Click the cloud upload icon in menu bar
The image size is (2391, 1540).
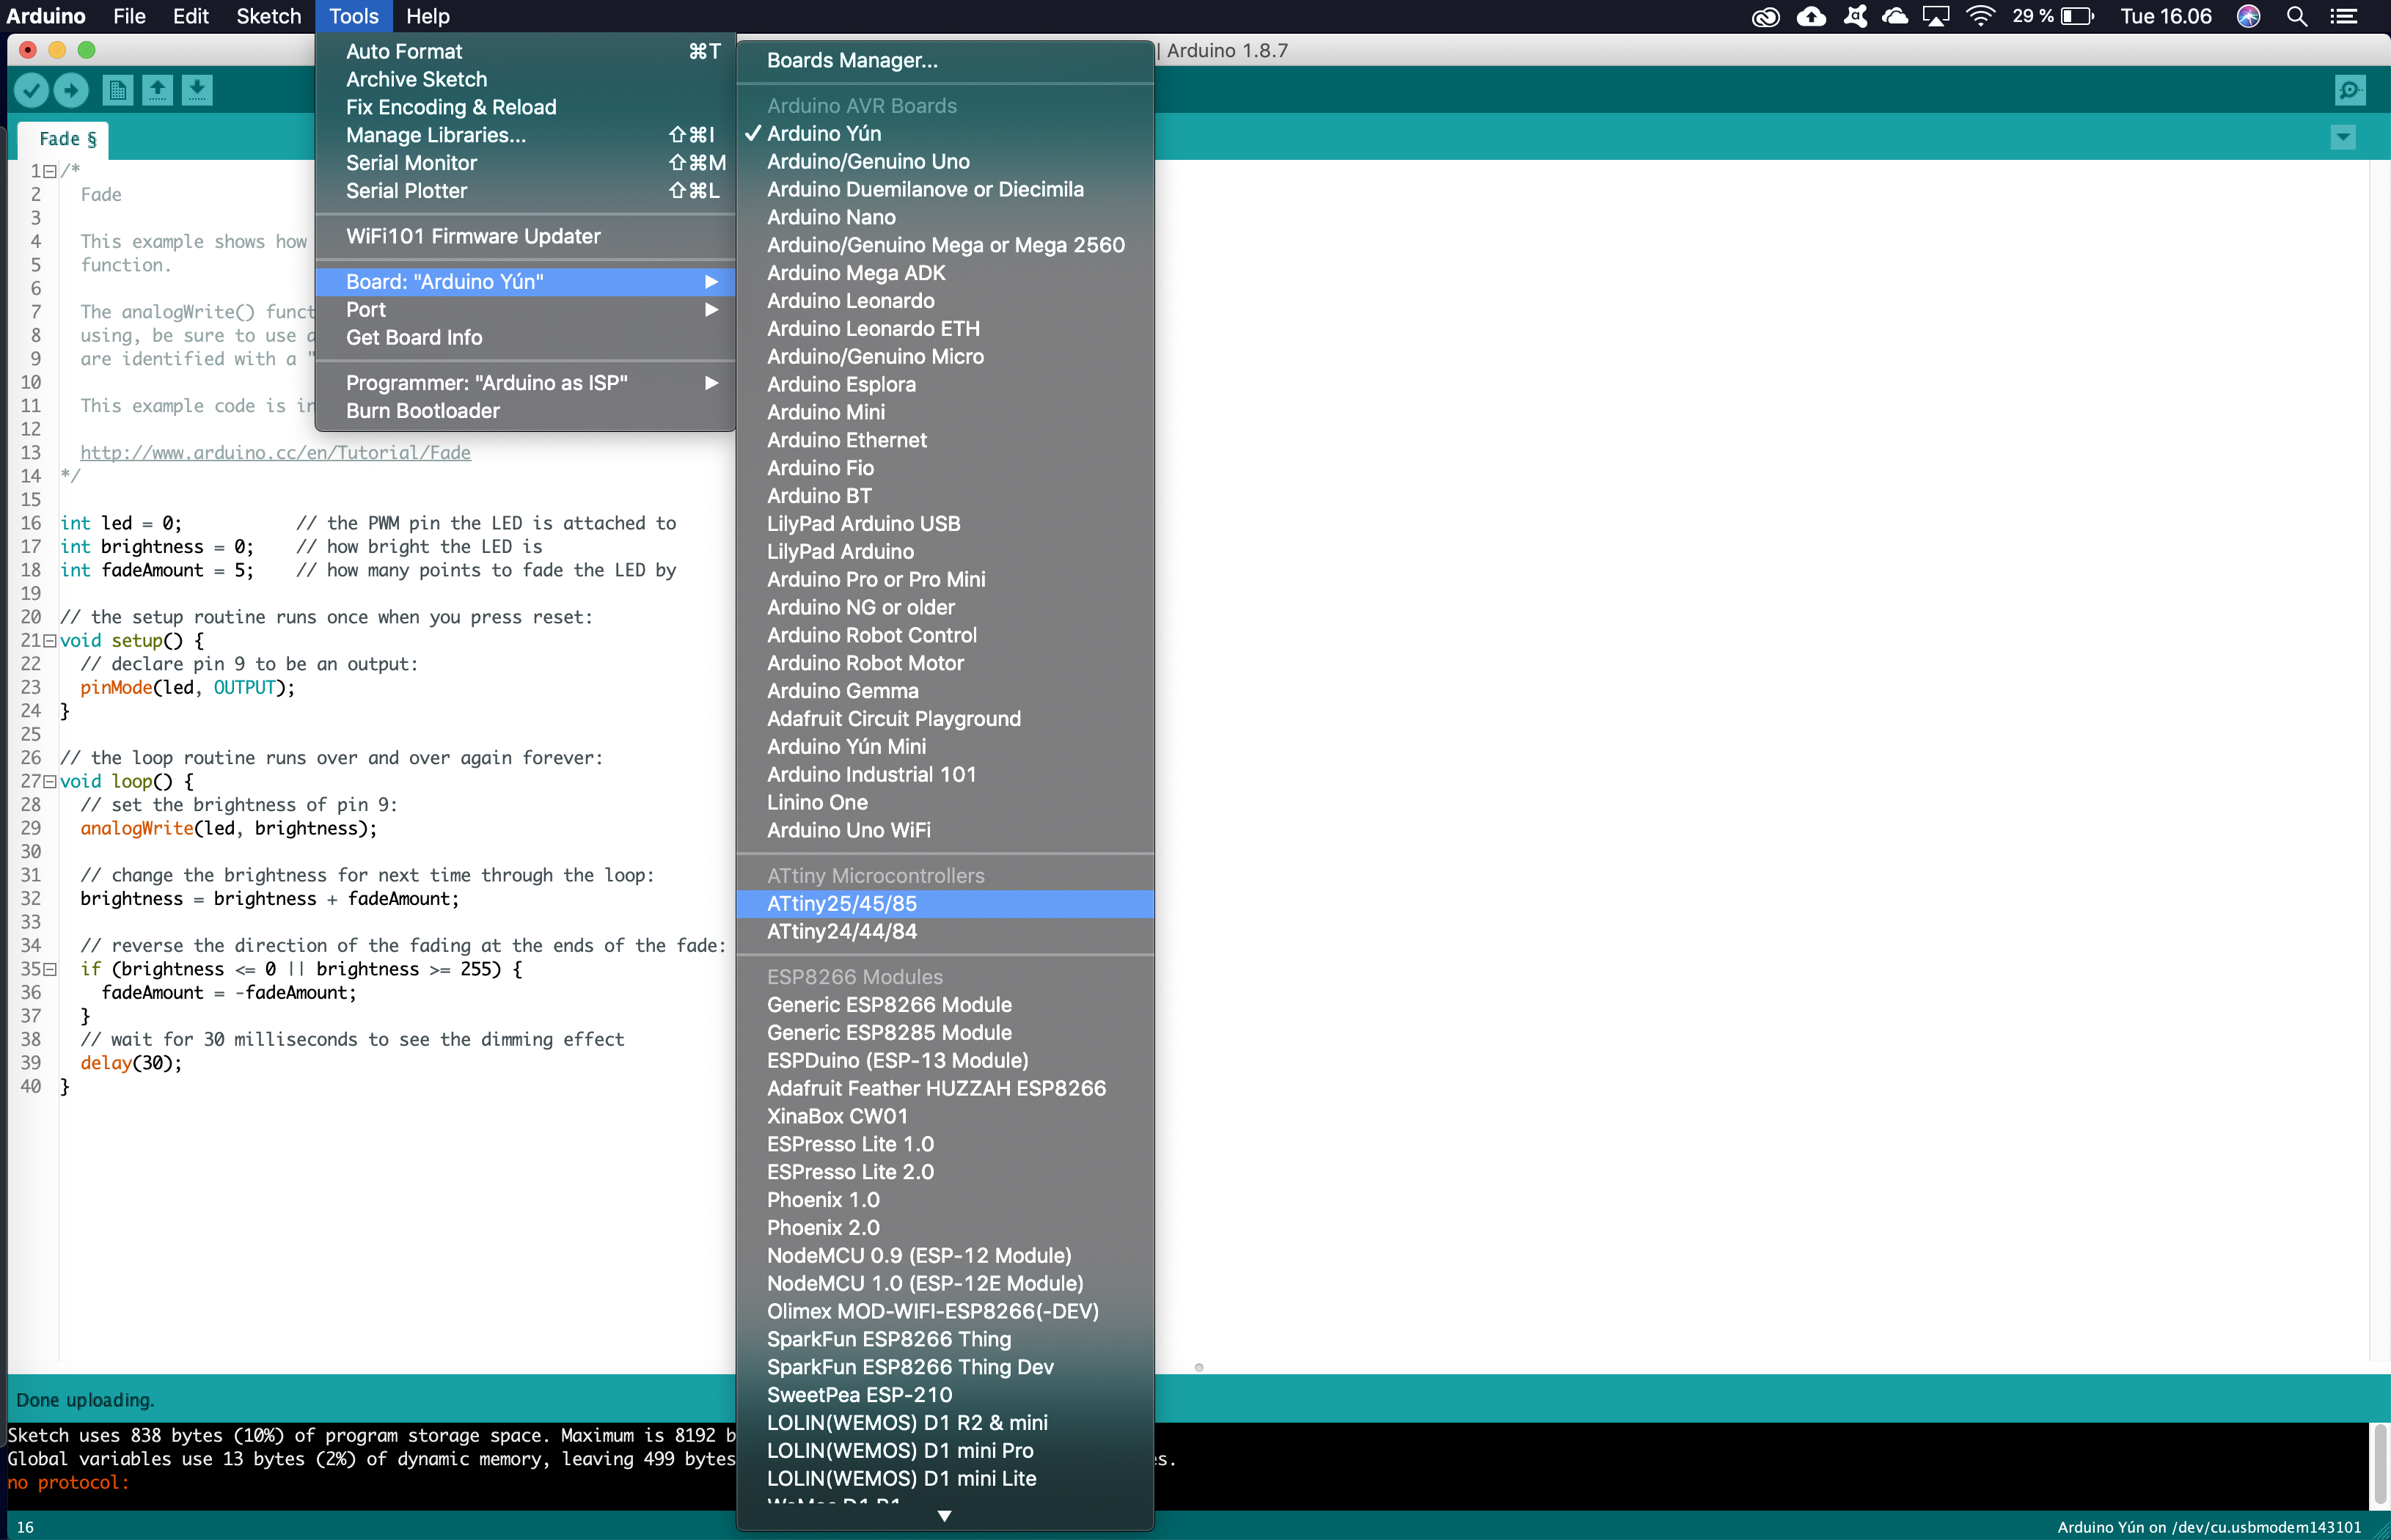pyautogui.click(x=1811, y=16)
